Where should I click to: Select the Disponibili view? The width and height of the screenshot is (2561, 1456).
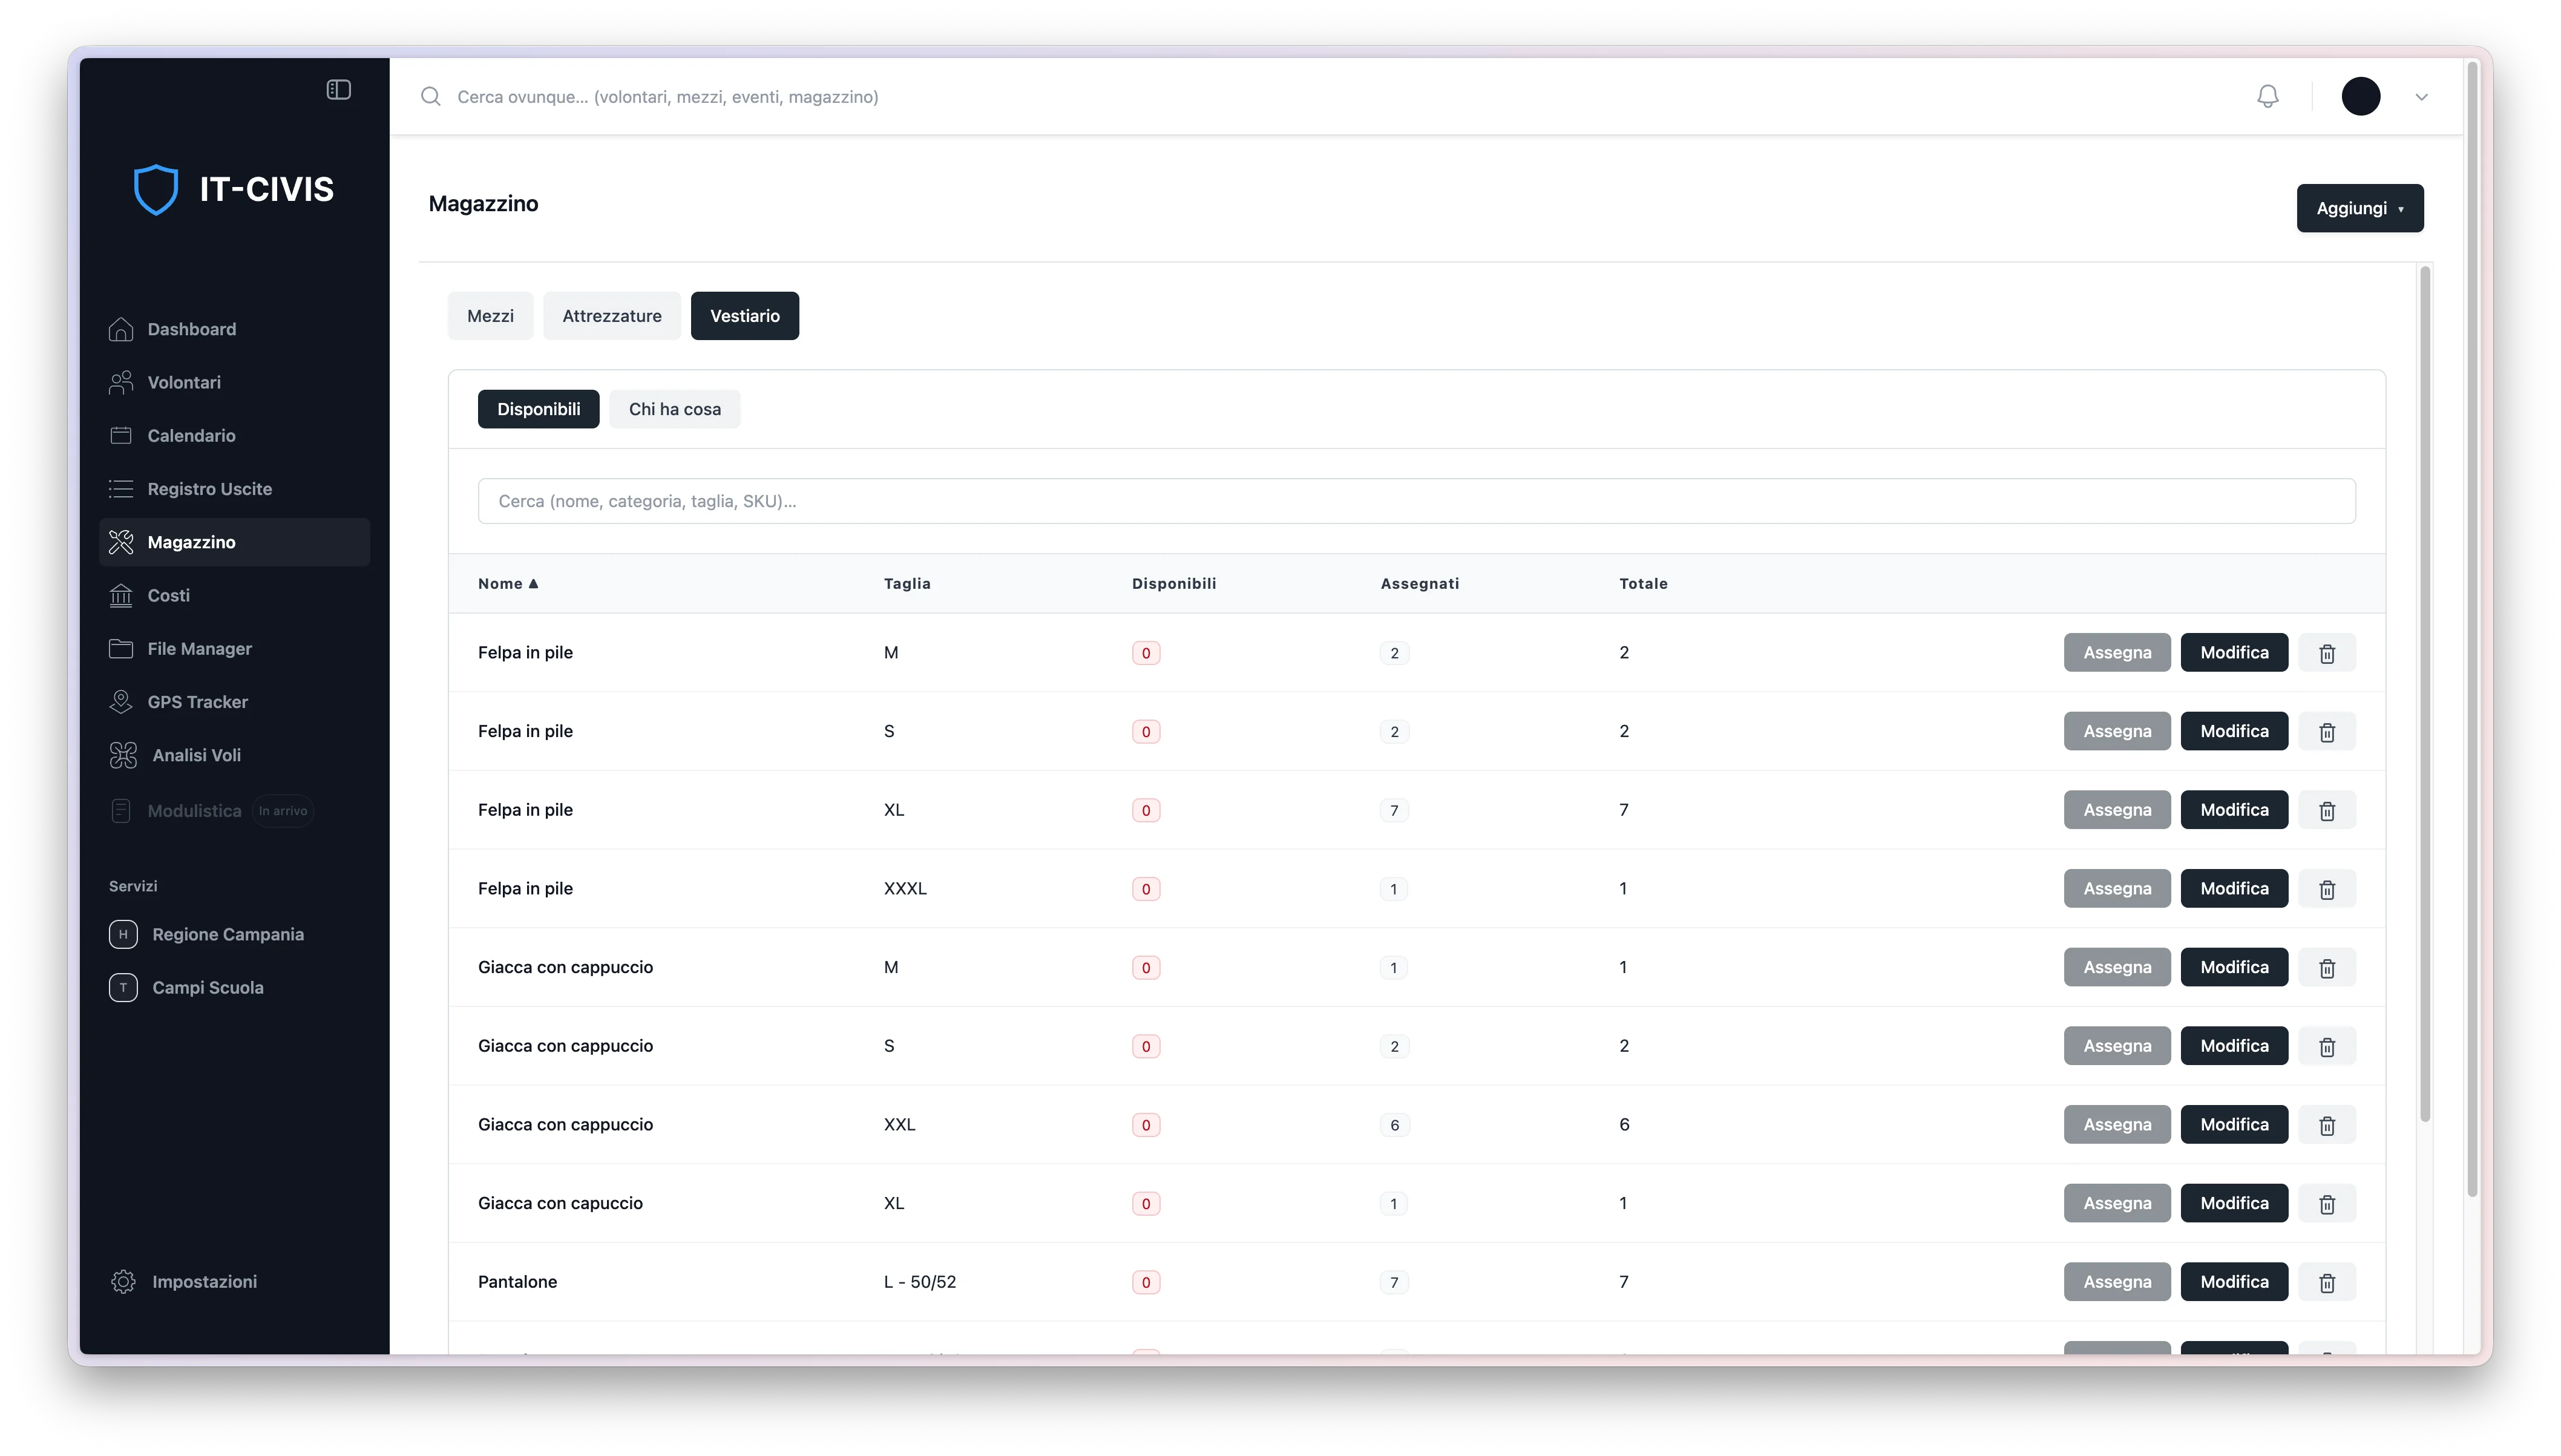(x=538, y=409)
